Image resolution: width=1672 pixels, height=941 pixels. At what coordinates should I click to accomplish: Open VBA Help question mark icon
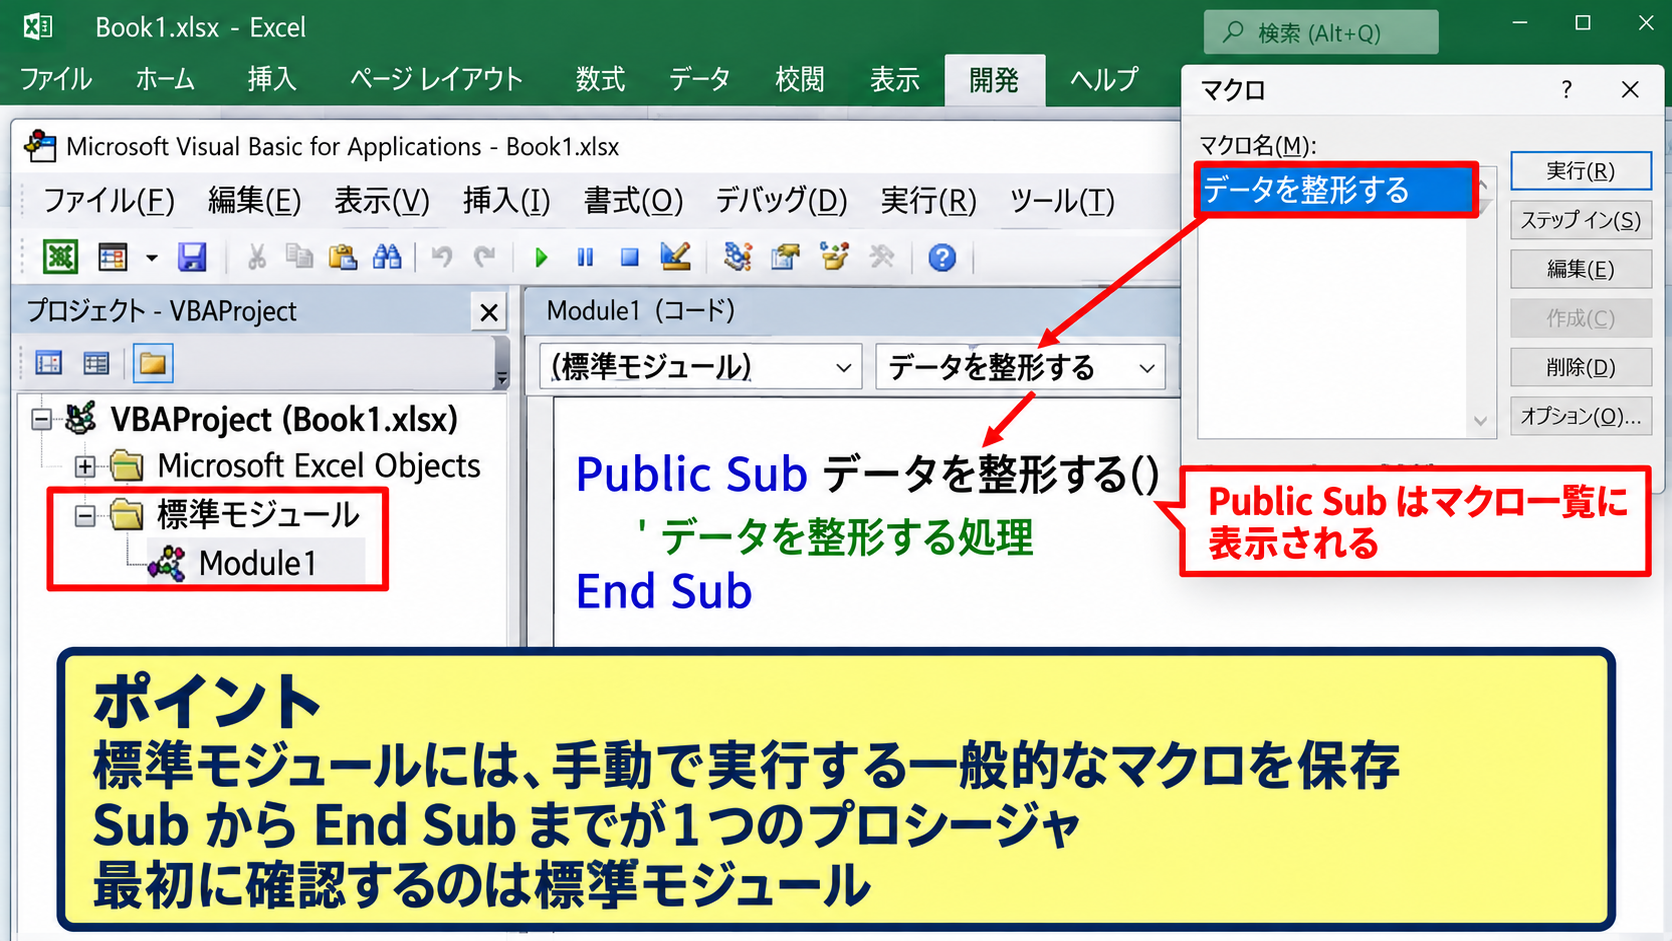click(x=942, y=258)
